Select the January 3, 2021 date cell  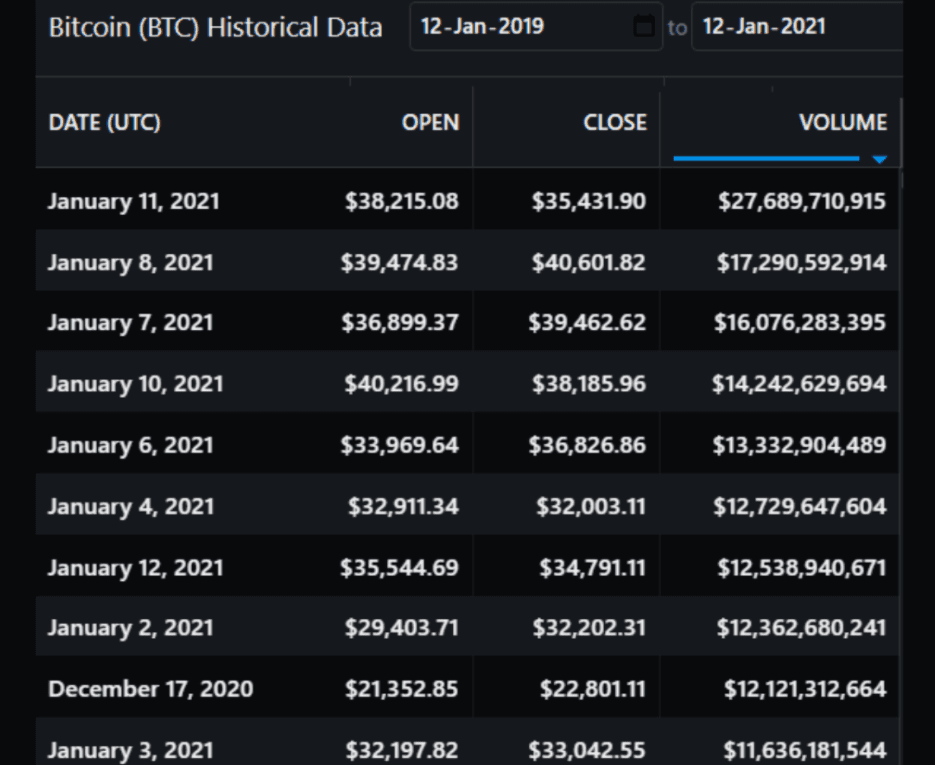(x=131, y=749)
